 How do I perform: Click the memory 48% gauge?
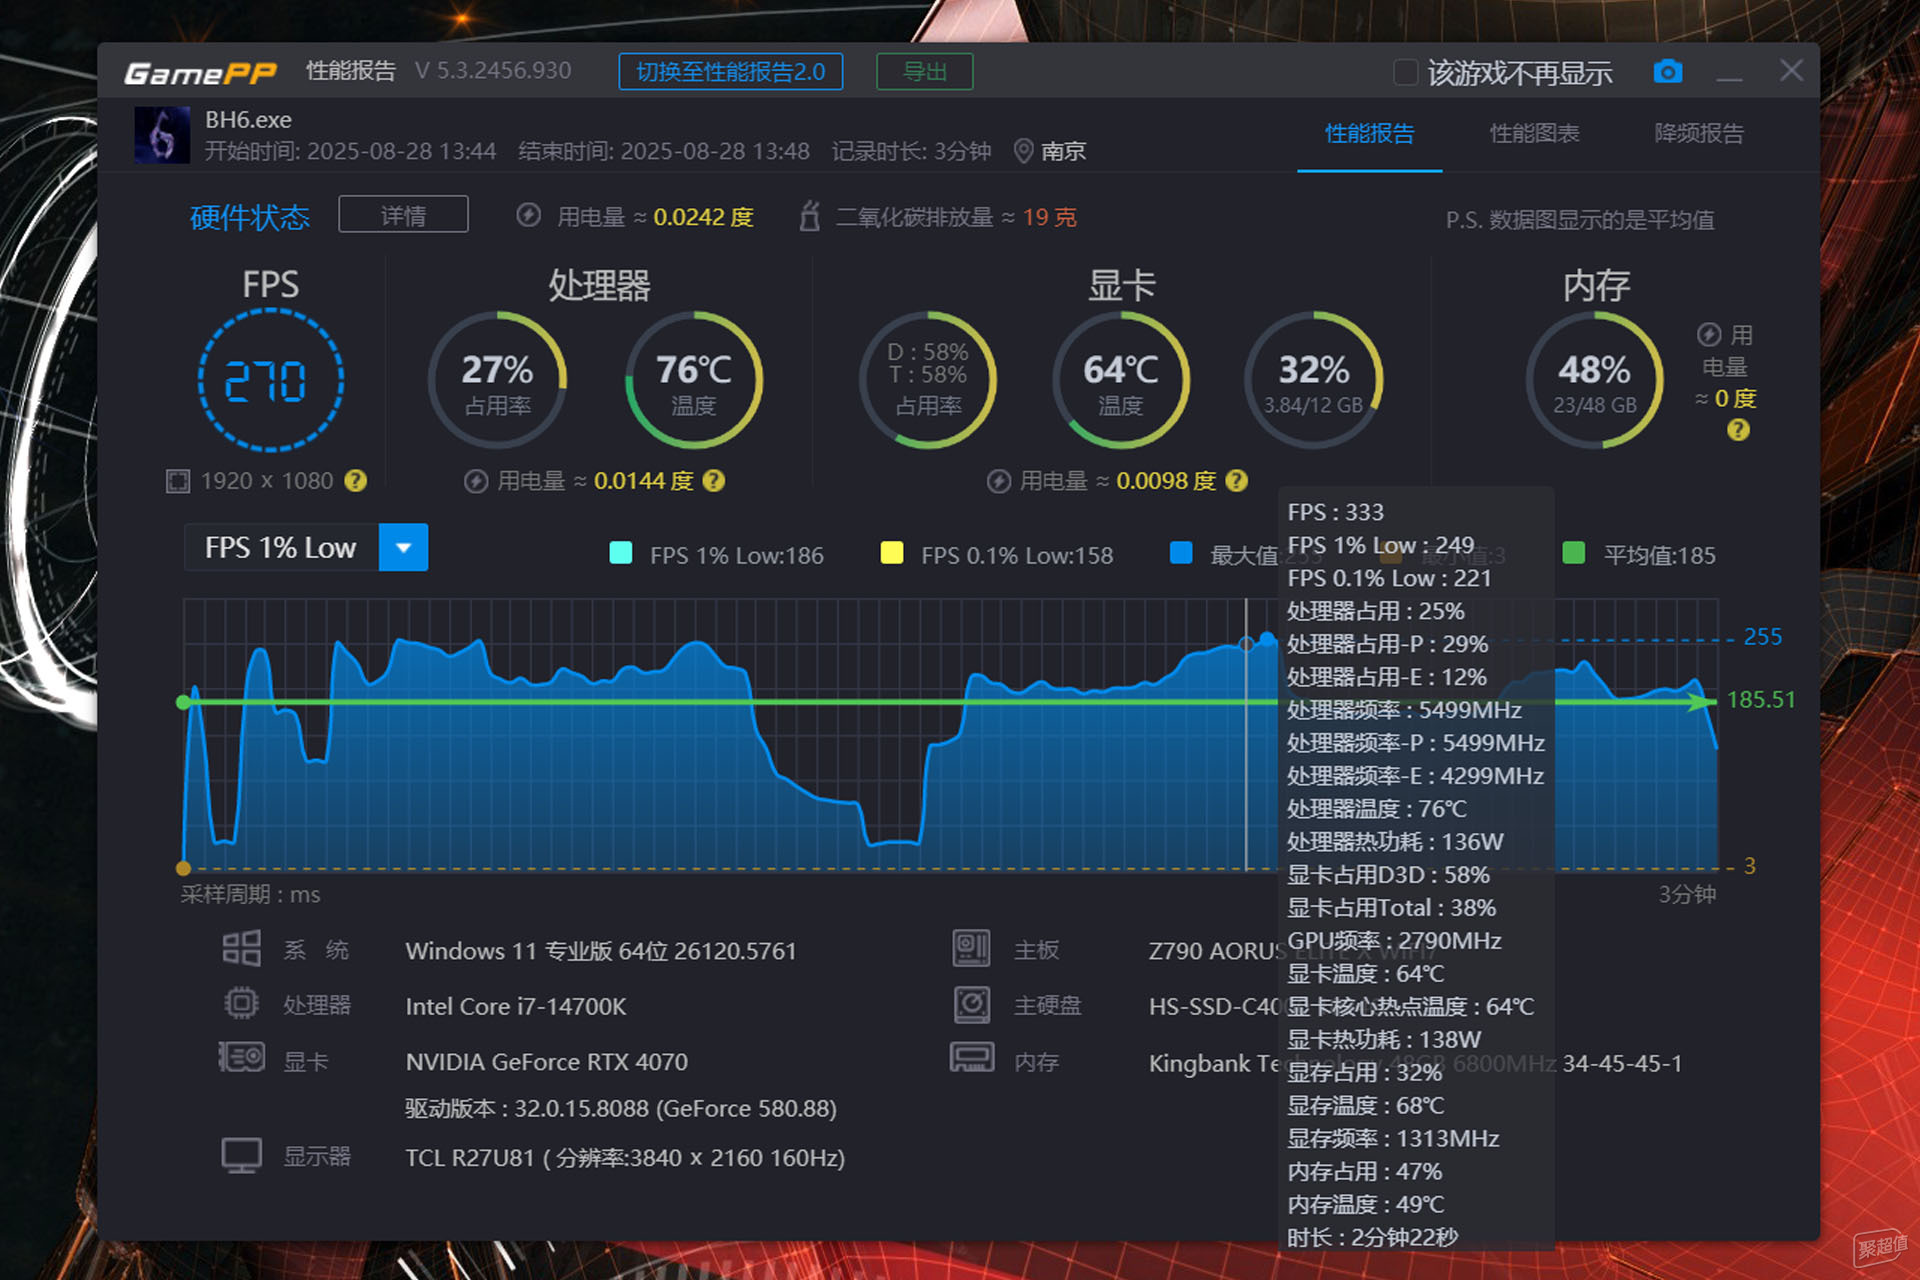pyautogui.click(x=1594, y=380)
